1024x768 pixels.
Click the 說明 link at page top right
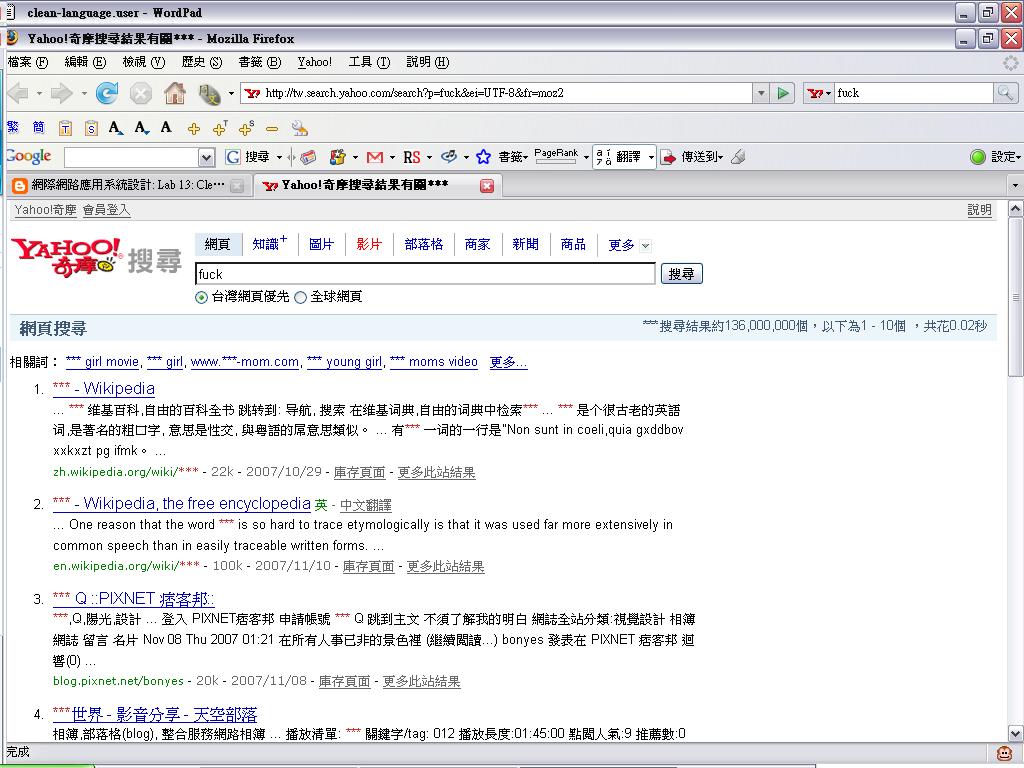click(979, 210)
